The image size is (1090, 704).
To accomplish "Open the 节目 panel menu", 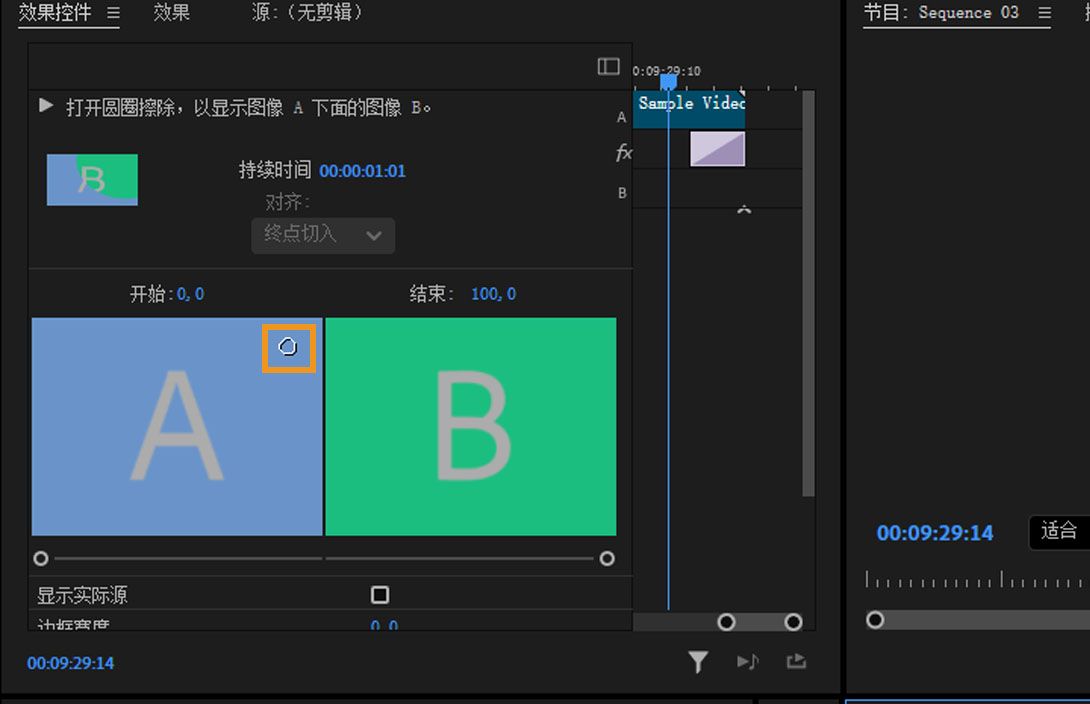I will [x=1044, y=13].
